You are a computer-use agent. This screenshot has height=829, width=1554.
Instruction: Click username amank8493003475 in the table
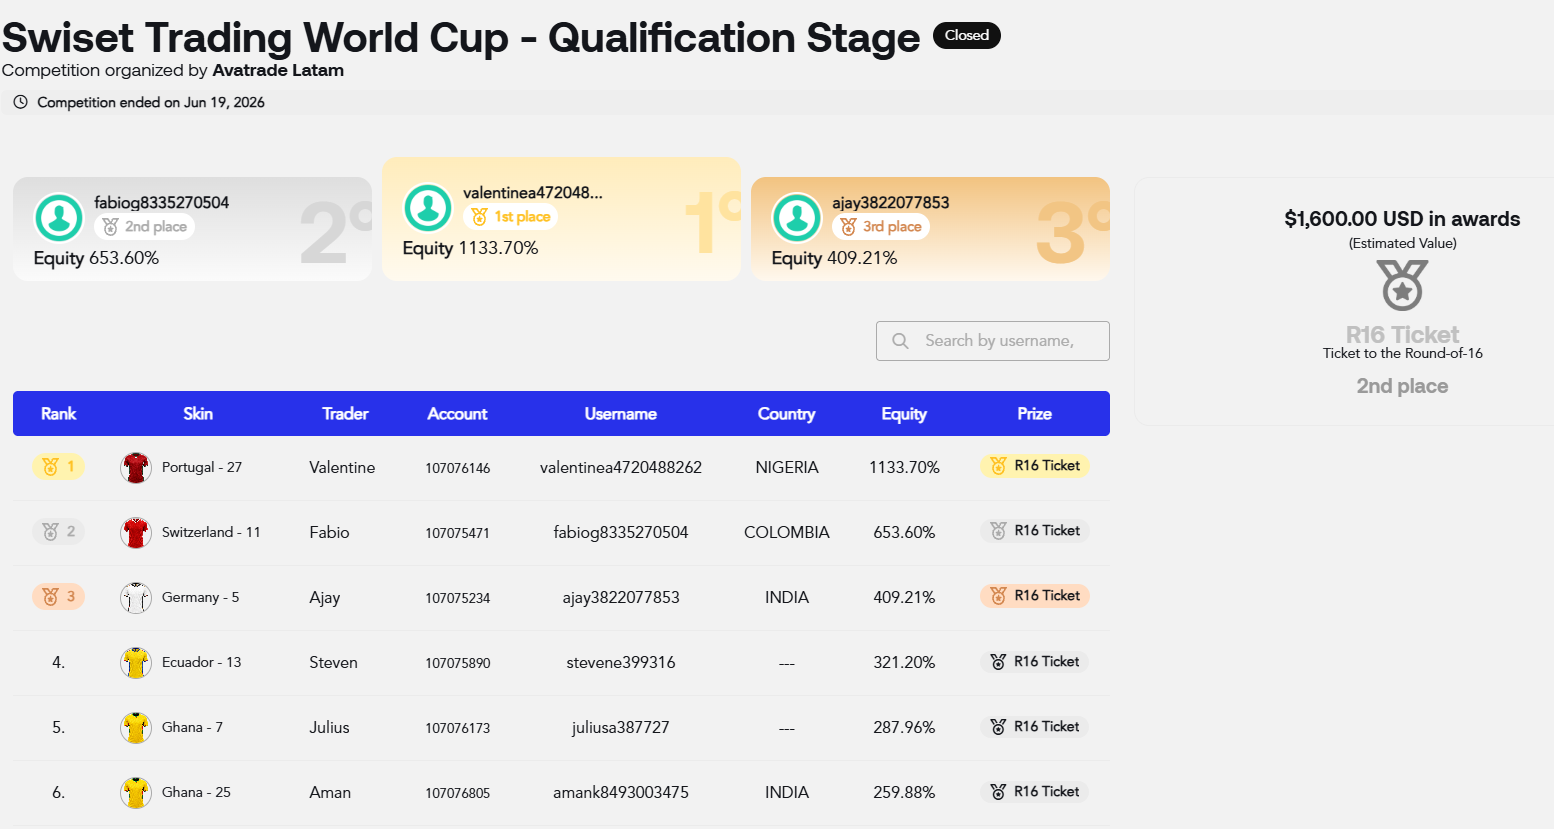(621, 792)
